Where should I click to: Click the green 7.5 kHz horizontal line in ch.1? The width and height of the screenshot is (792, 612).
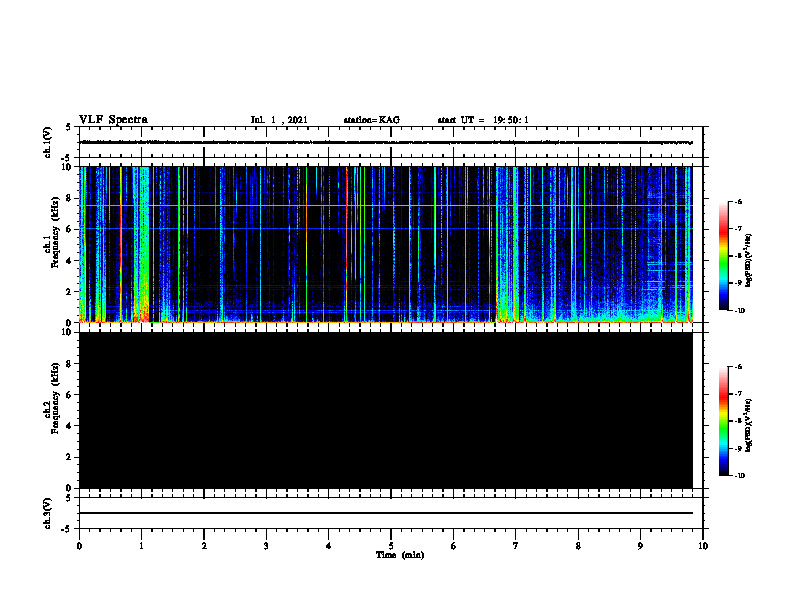pyautogui.click(x=386, y=206)
